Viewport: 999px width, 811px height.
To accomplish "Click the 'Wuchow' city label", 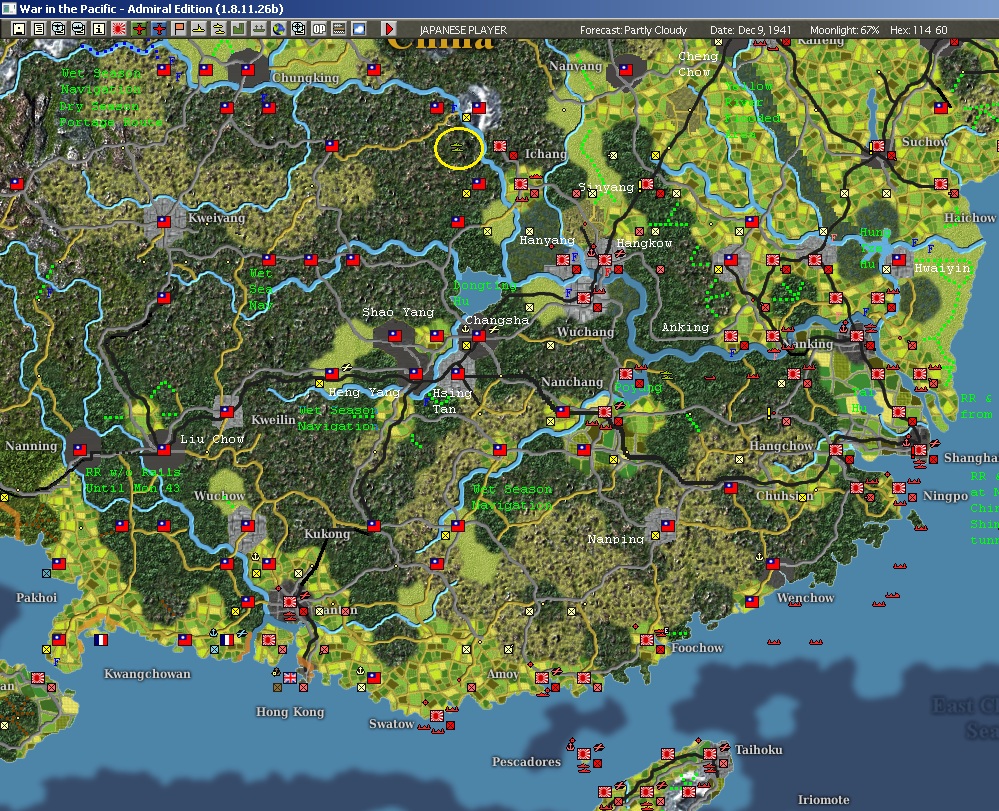I will click(219, 495).
